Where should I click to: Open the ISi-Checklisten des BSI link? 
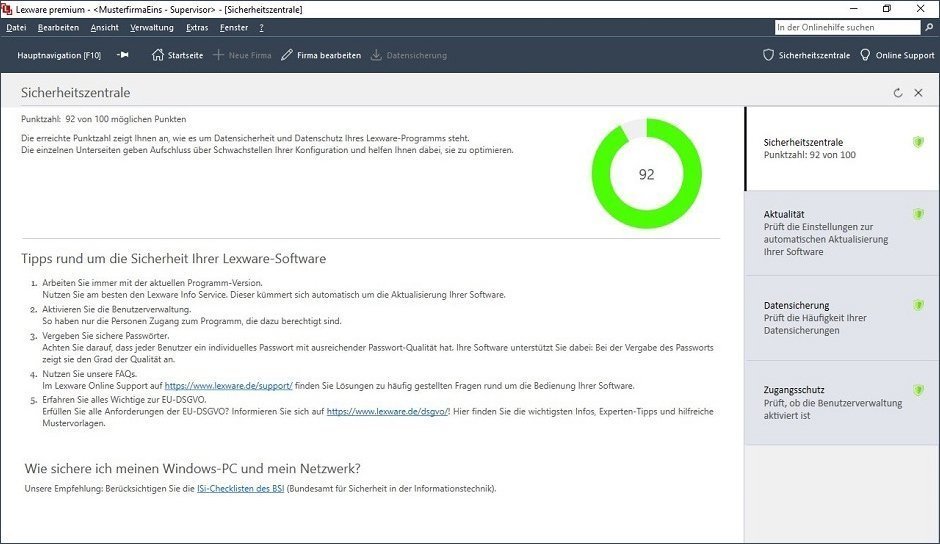point(240,489)
